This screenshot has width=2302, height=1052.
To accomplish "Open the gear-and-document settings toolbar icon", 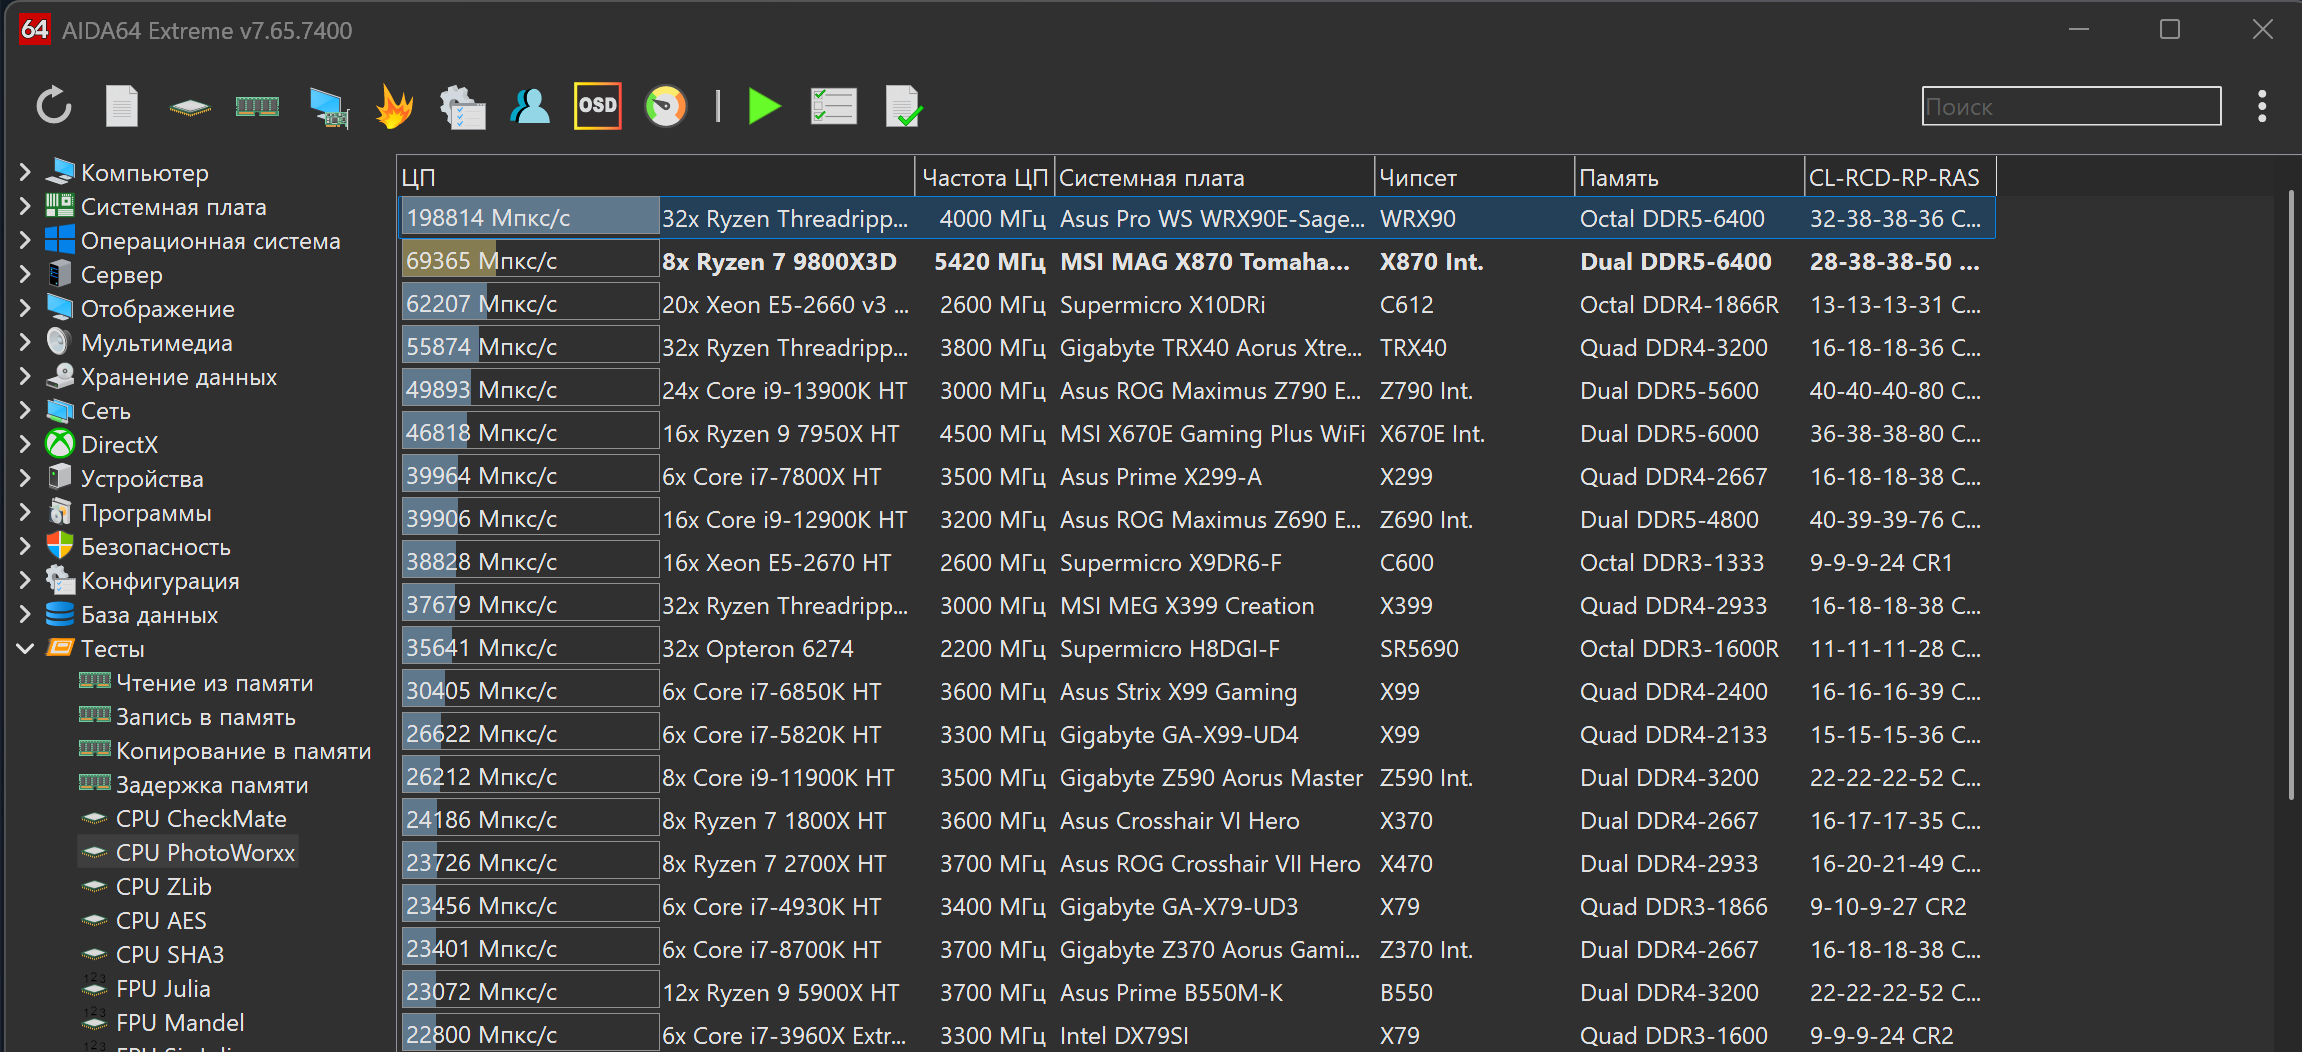I will tap(462, 107).
